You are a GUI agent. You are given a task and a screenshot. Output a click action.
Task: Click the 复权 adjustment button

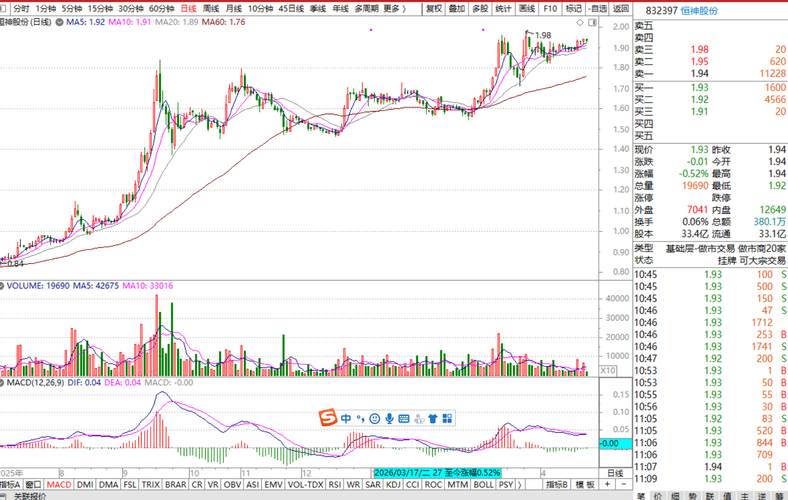(x=433, y=9)
